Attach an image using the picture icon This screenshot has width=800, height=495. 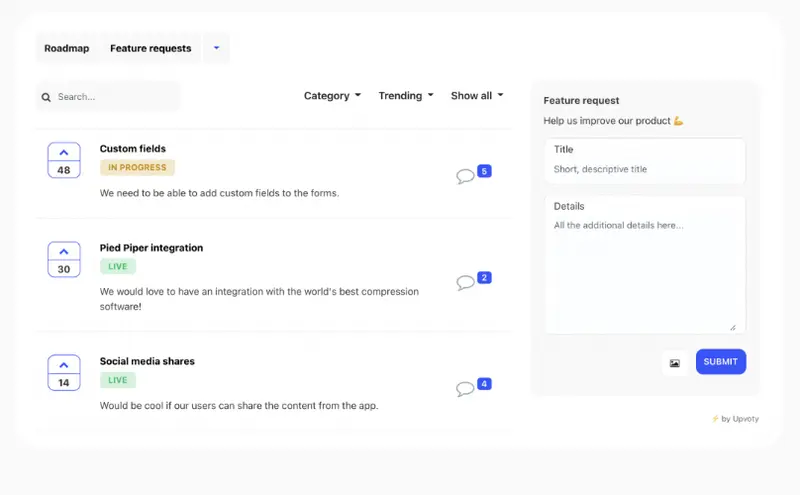674,363
